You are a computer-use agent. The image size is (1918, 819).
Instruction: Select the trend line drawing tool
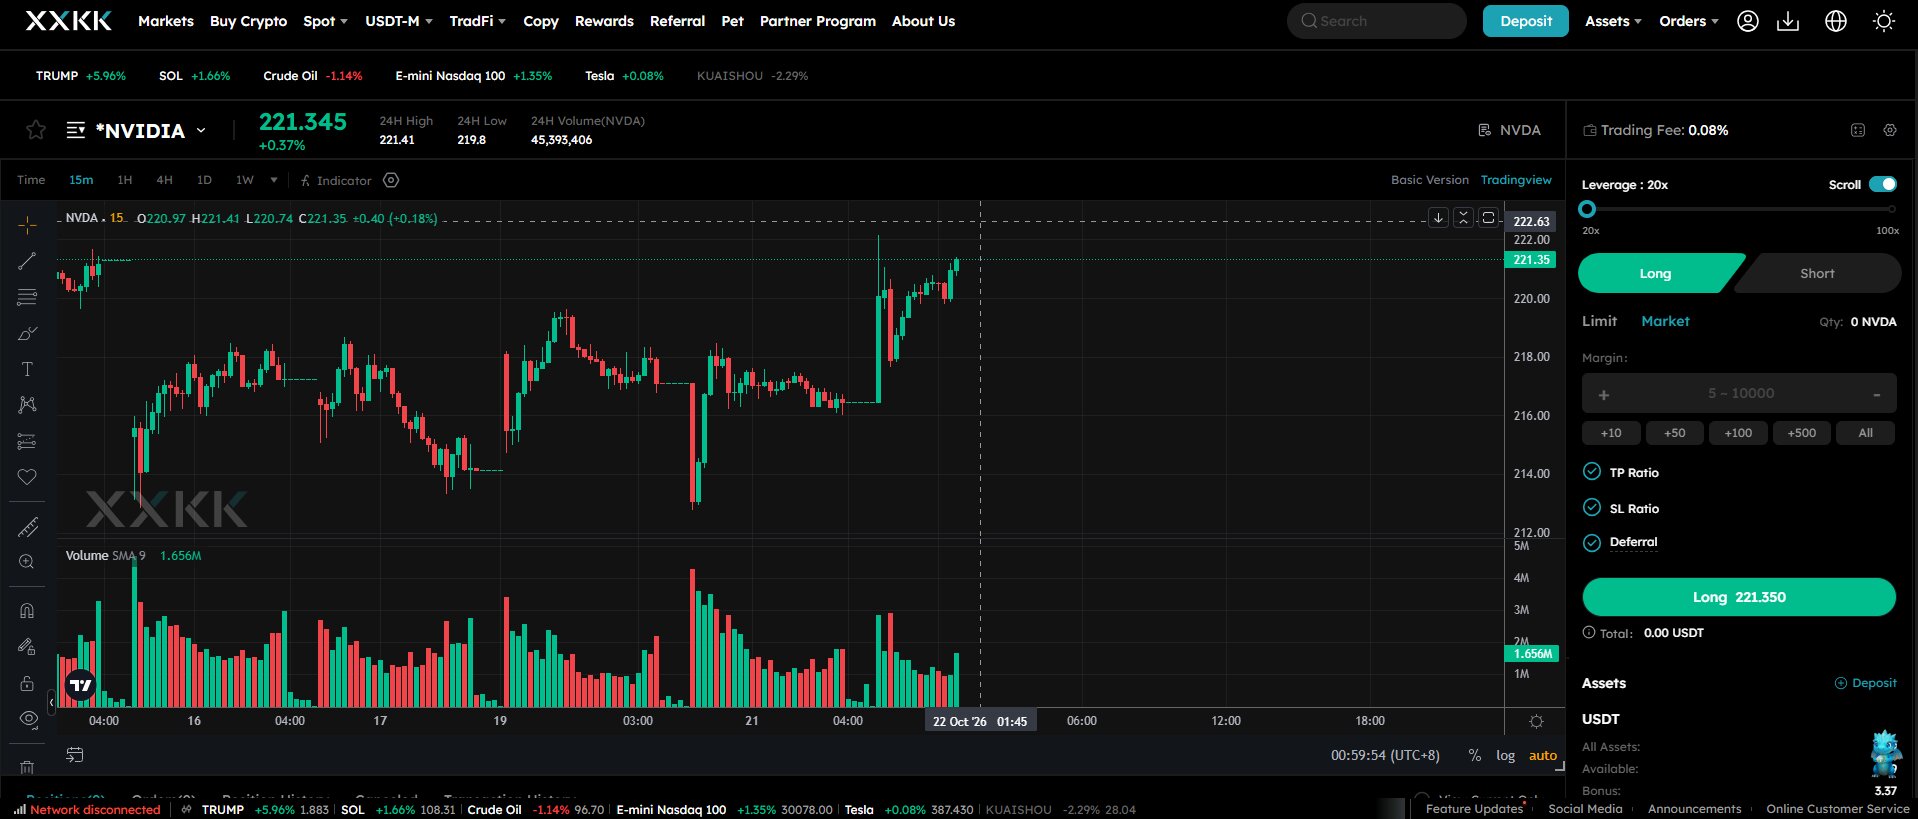pos(27,261)
